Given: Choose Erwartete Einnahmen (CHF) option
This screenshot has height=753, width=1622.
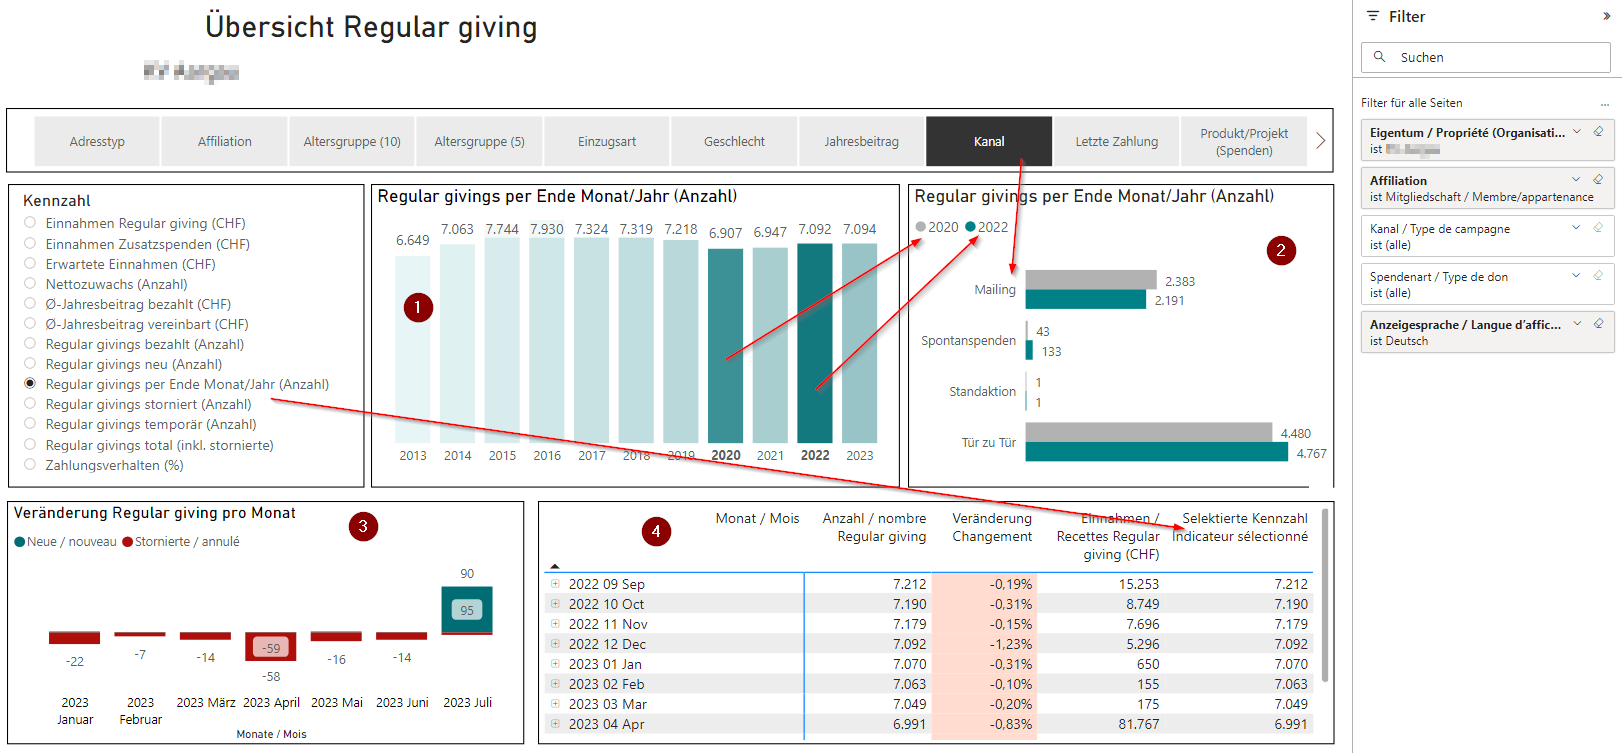Looking at the screenshot, I should point(30,263).
